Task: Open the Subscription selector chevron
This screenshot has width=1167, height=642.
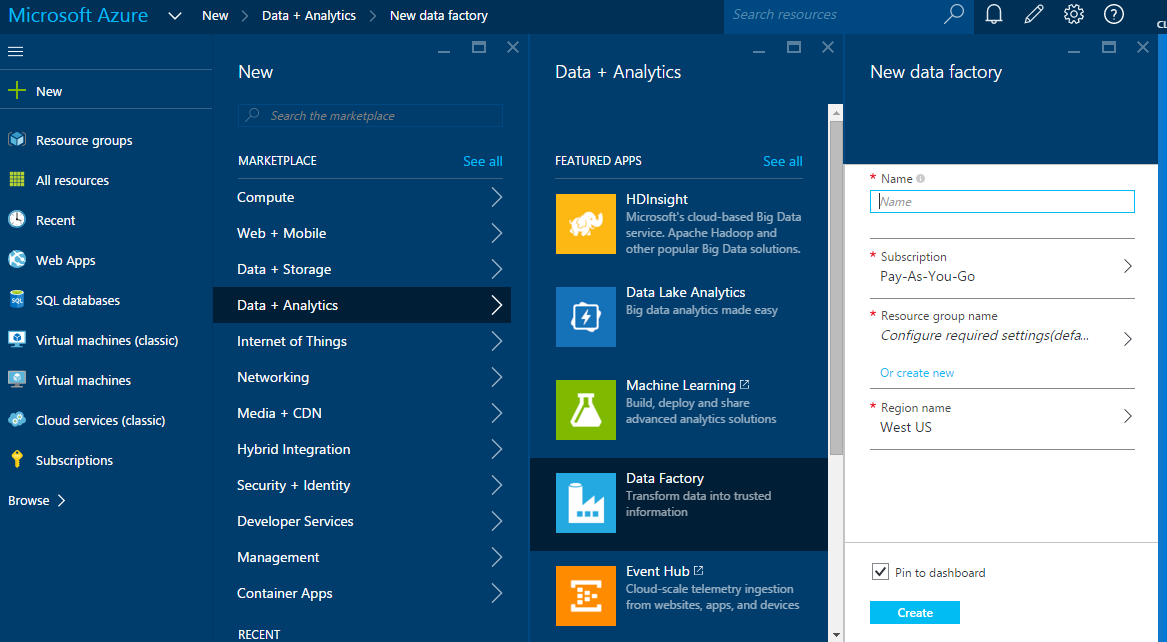Action: point(1128,266)
